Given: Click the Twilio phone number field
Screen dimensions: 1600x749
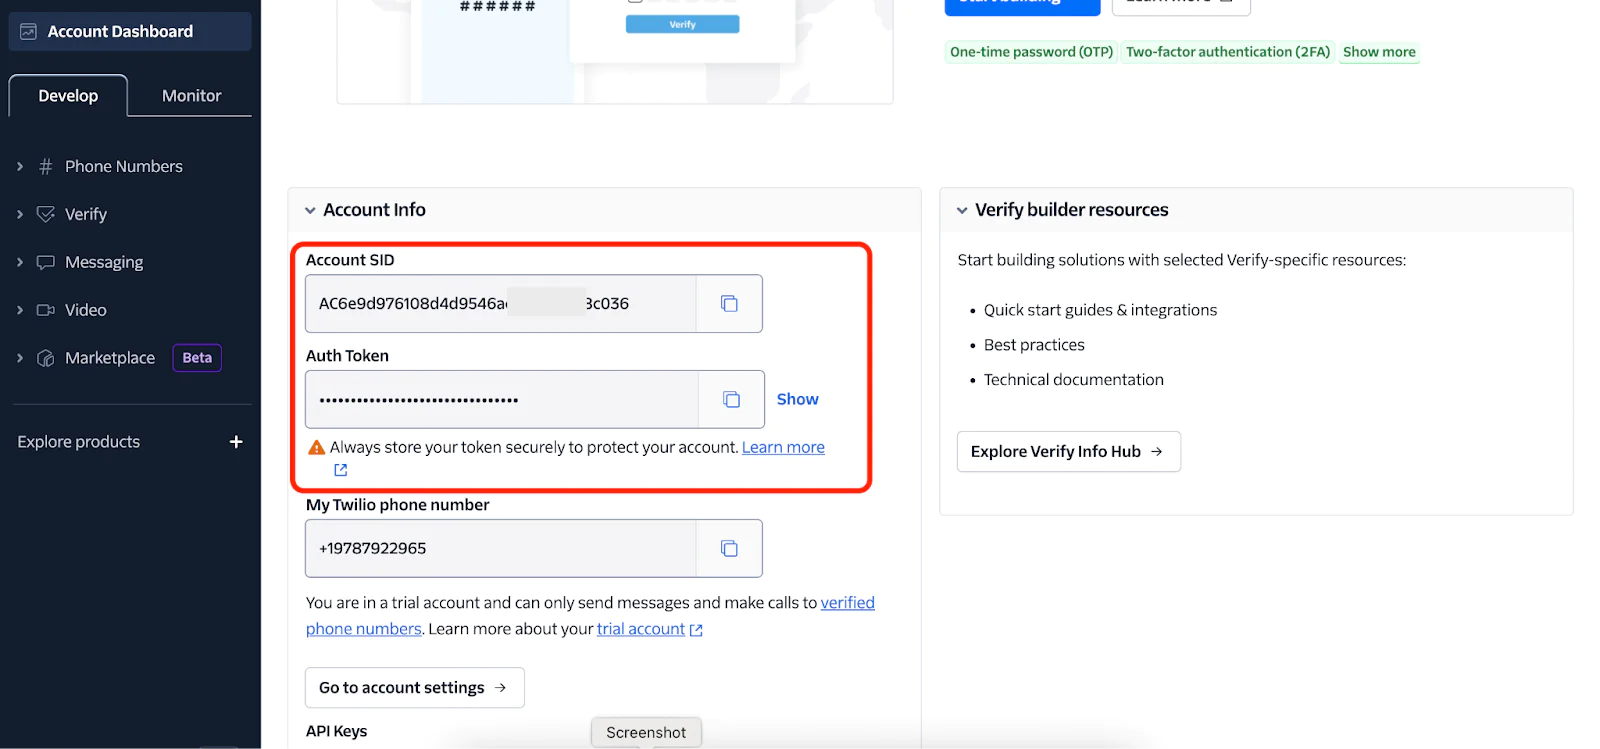Looking at the screenshot, I should (x=501, y=549).
